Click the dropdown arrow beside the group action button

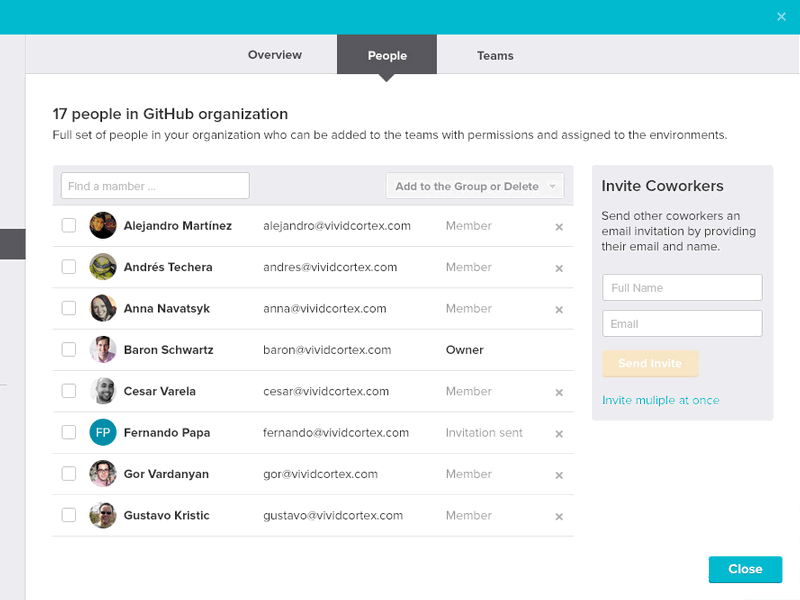coord(553,186)
